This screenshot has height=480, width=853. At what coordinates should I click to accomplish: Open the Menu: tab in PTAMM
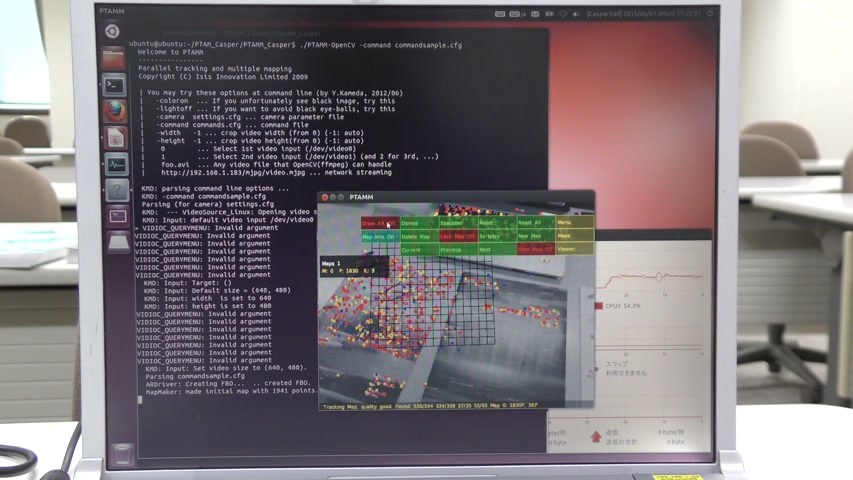point(574,223)
